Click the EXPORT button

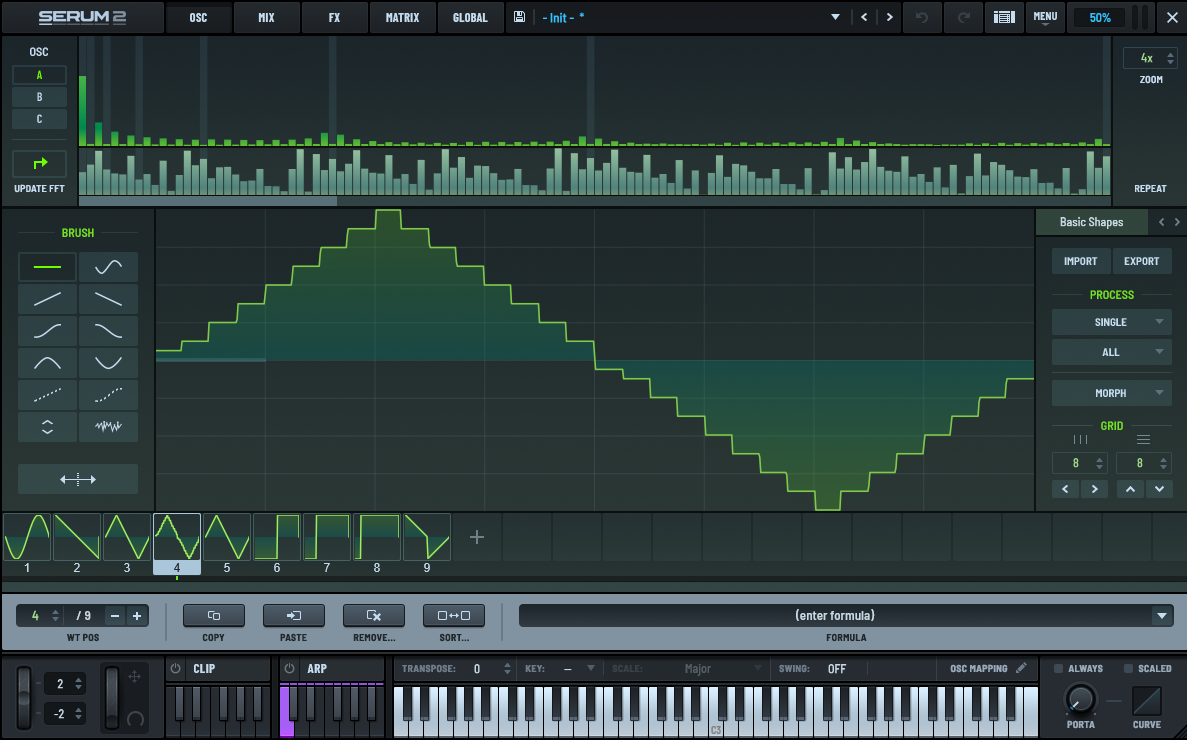[1141, 261]
